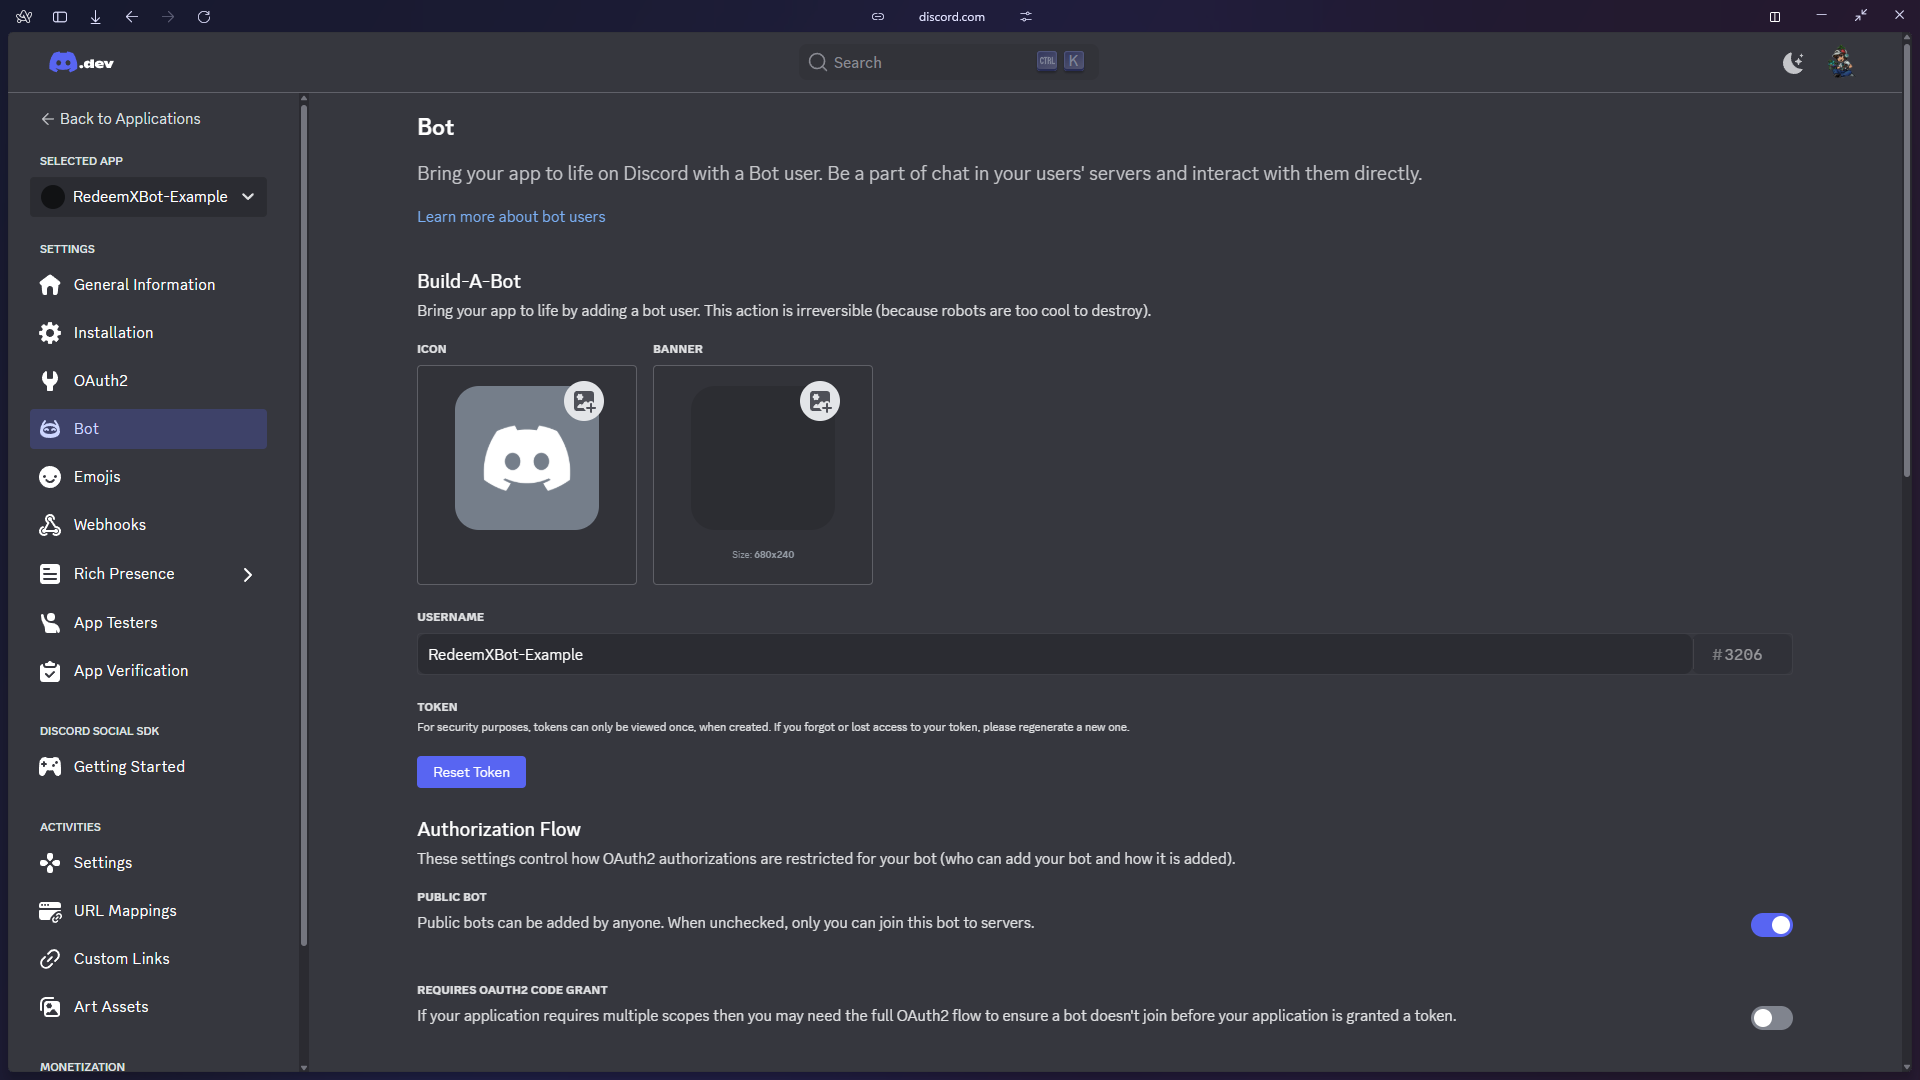
Task: Open App Testers page
Action: (x=148, y=623)
